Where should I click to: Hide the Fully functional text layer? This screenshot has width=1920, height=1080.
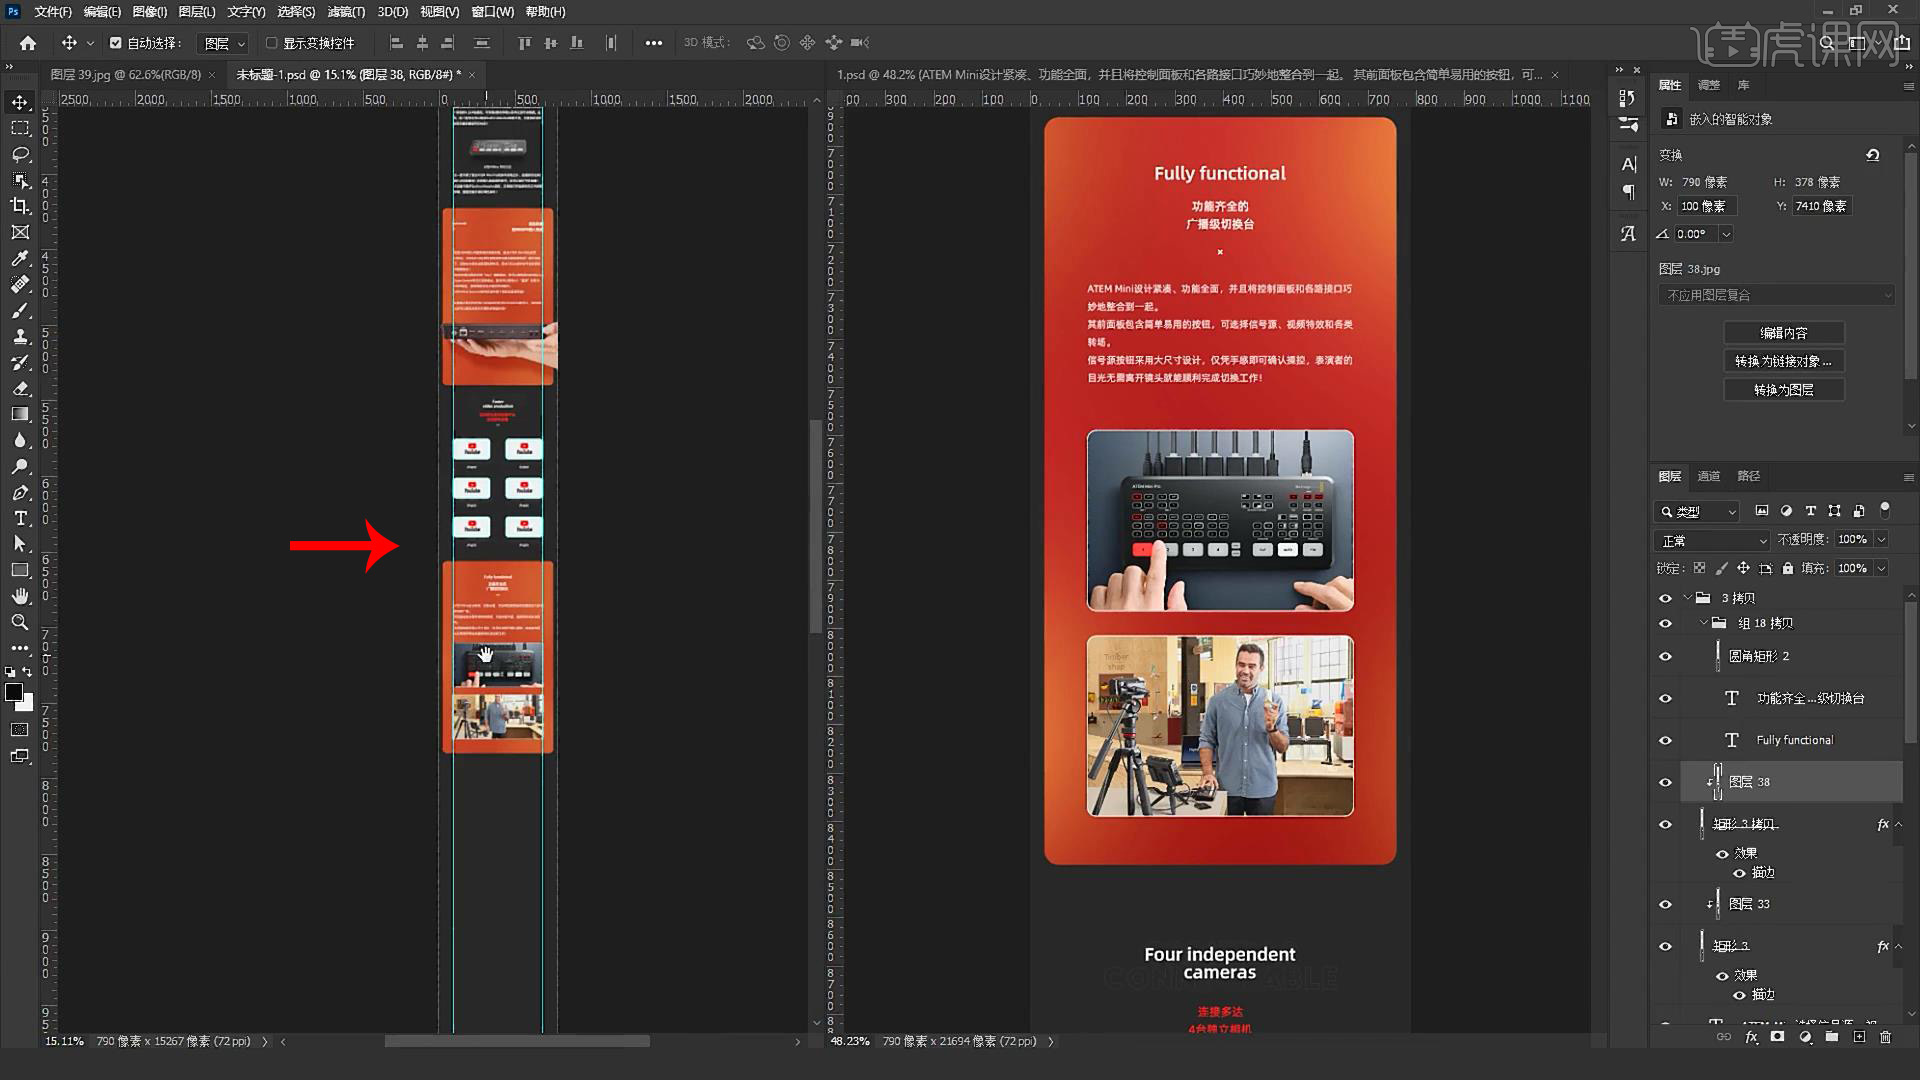1665,741
